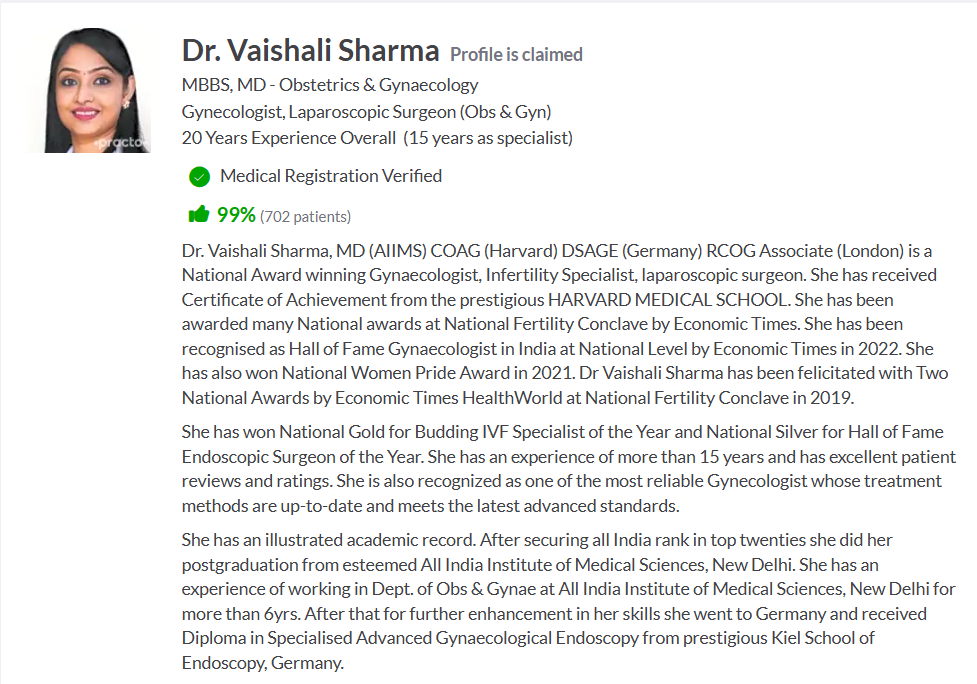
Task: Click Dr. Vaishali Sharma's profile photo
Action: [x=96, y=90]
